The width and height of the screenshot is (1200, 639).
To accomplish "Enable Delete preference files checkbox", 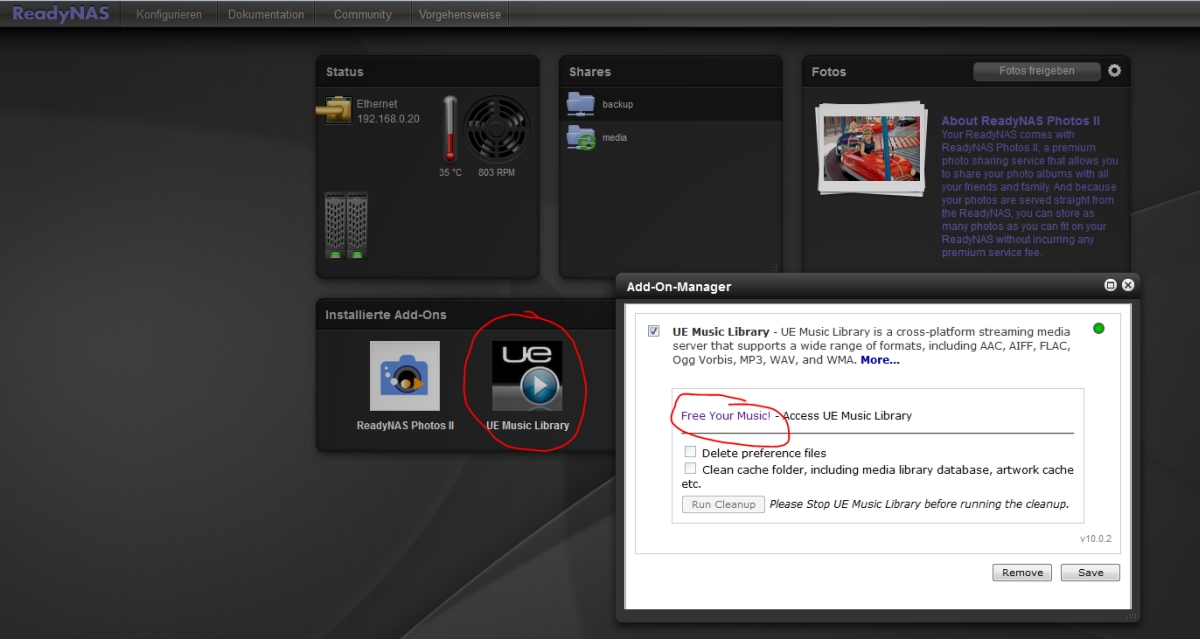I will (x=690, y=452).
